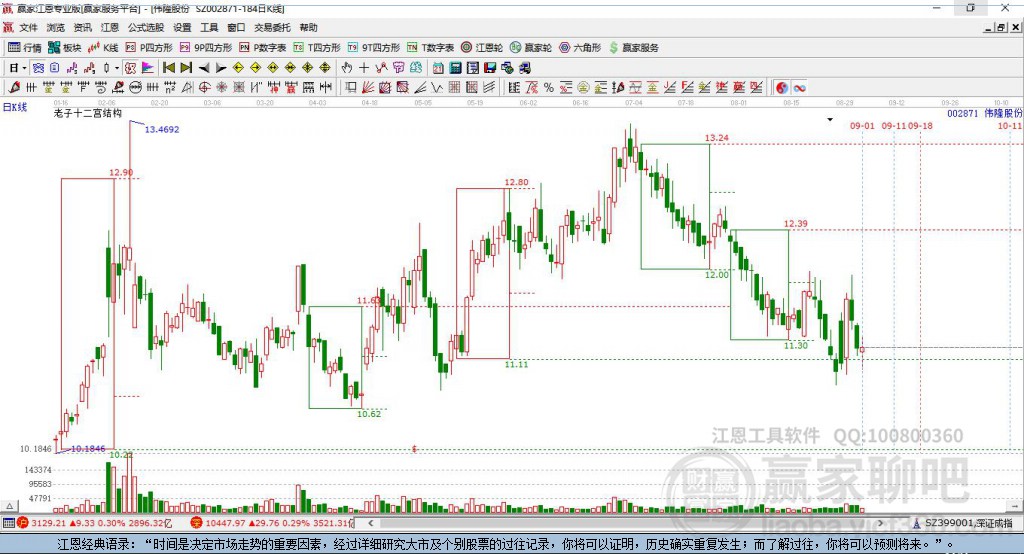Open the 资讯 menu
This screenshot has height=554, width=1024.
click(x=82, y=27)
